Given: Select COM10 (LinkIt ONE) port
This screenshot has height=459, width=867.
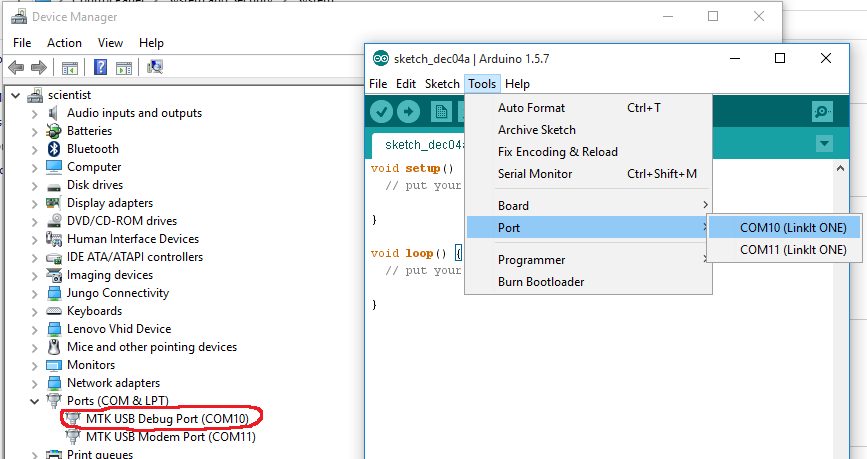Looking at the screenshot, I should tap(785, 228).
